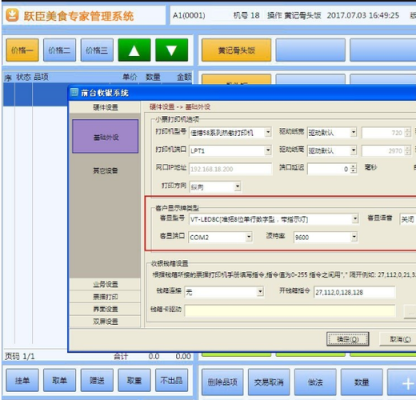Switch to the 双屏设置 panel

105,321
